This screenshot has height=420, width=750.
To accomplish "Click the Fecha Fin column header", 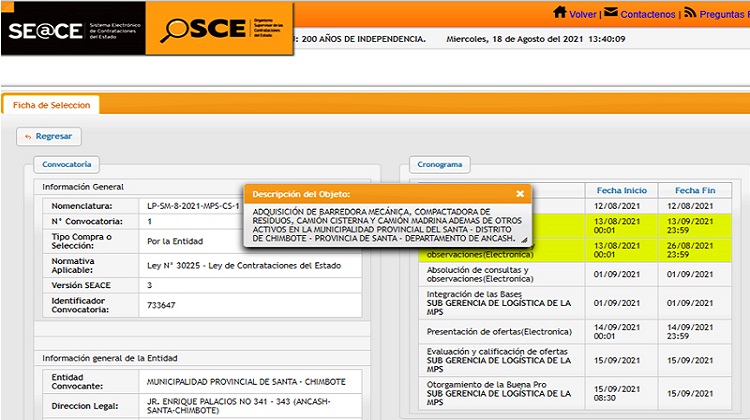I will [695, 190].
